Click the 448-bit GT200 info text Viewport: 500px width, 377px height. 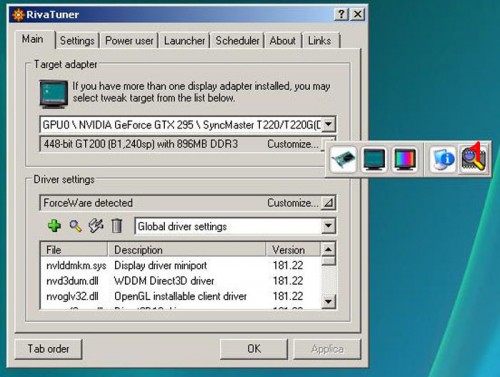(141, 144)
